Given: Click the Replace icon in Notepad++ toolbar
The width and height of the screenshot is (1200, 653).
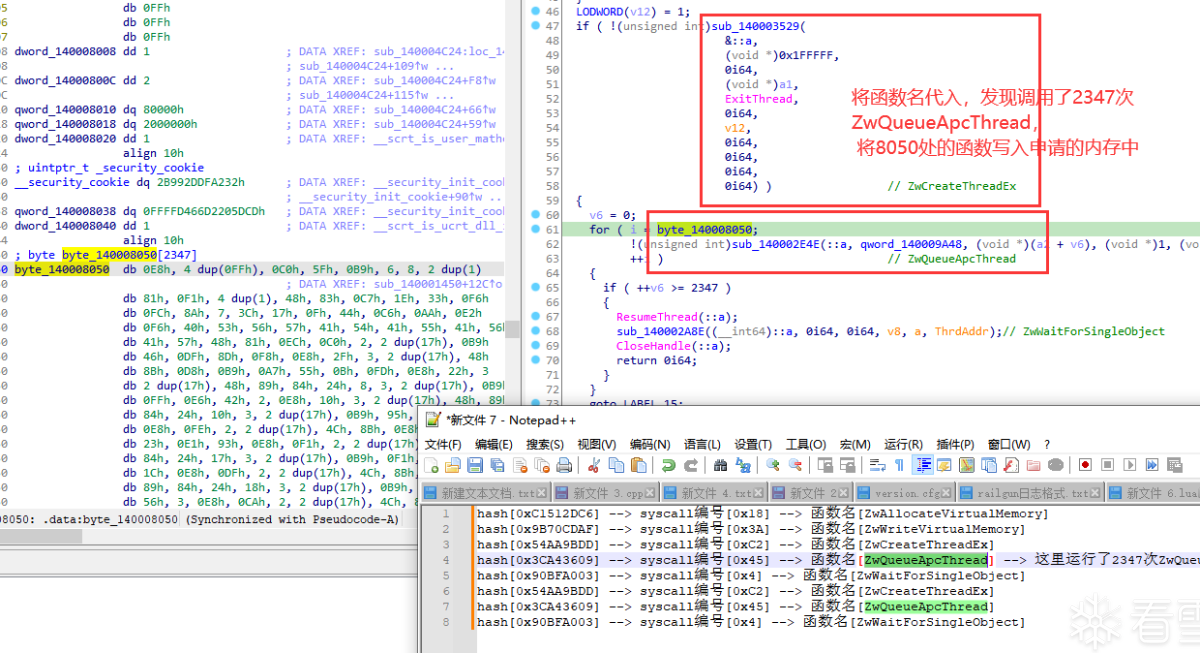Looking at the screenshot, I should coord(742,464).
